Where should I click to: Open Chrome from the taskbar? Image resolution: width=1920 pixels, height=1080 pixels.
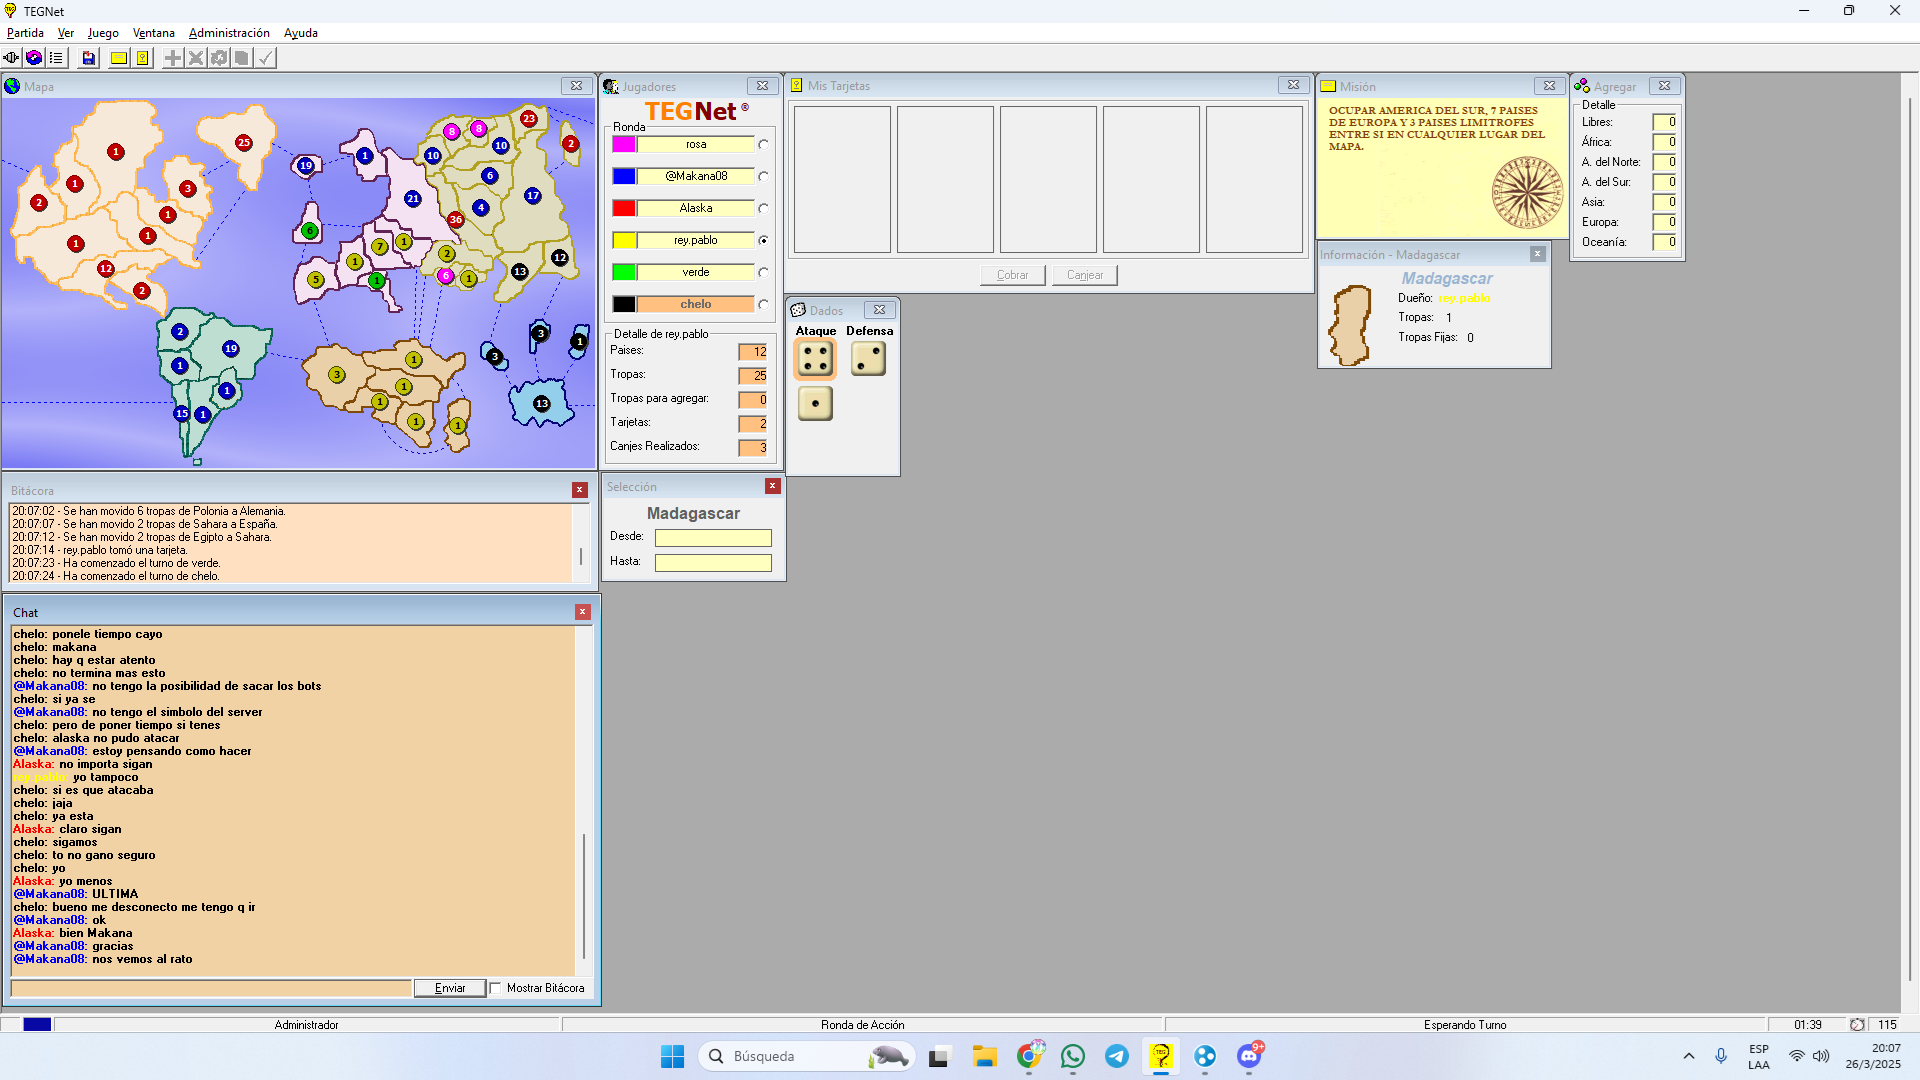(1029, 1056)
